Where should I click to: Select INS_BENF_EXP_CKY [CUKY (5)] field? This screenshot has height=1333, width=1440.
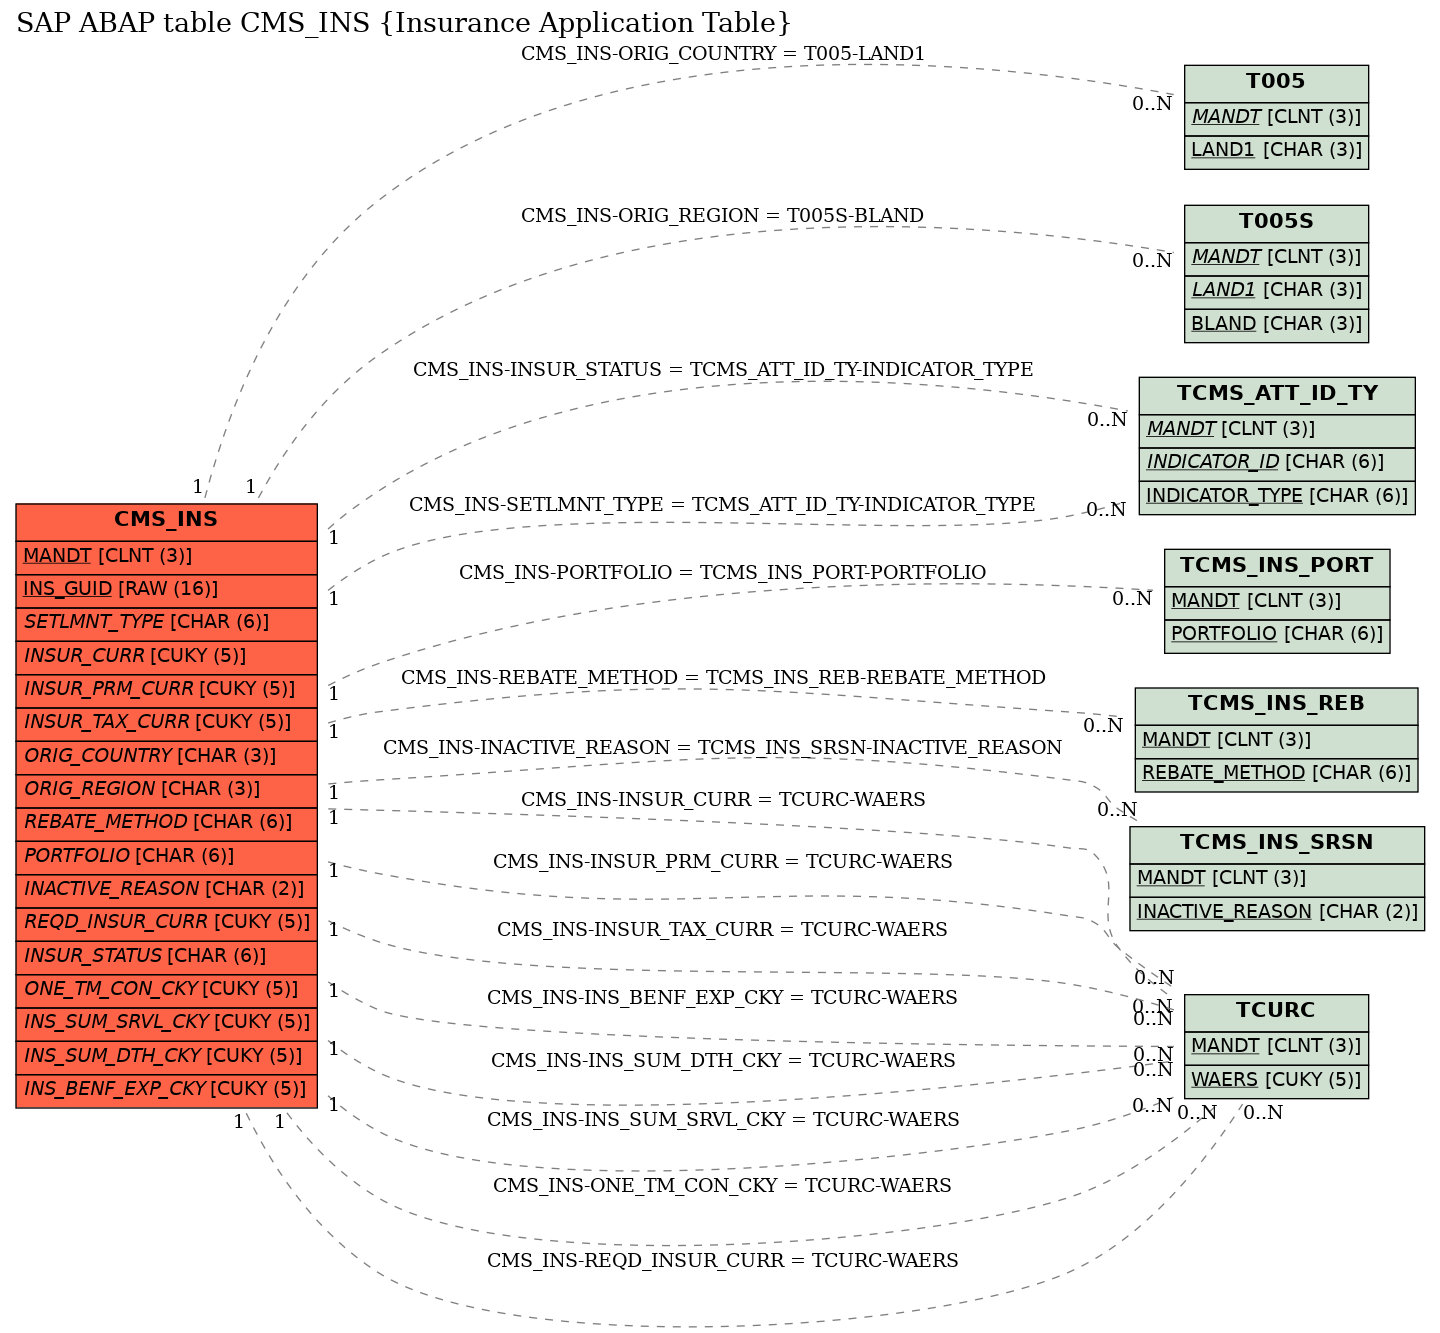[166, 1089]
